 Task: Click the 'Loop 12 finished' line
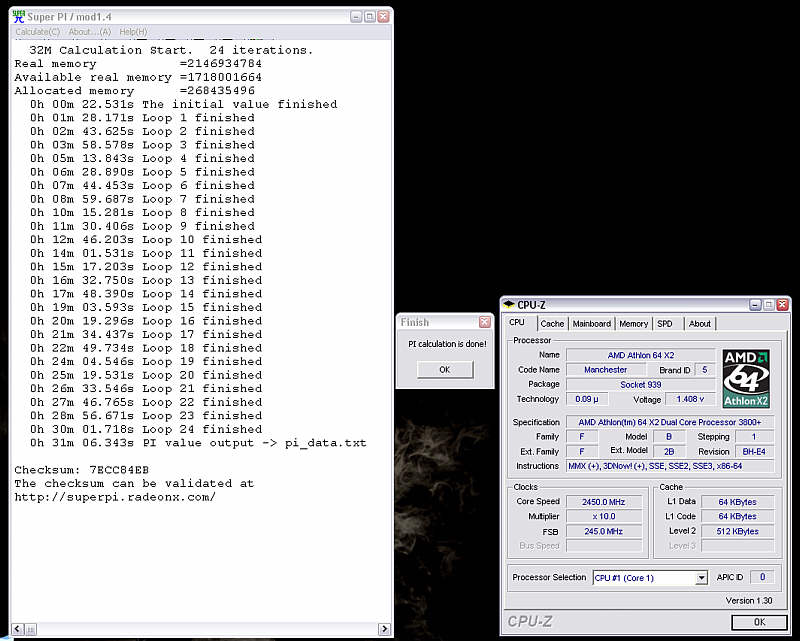coord(146,266)
